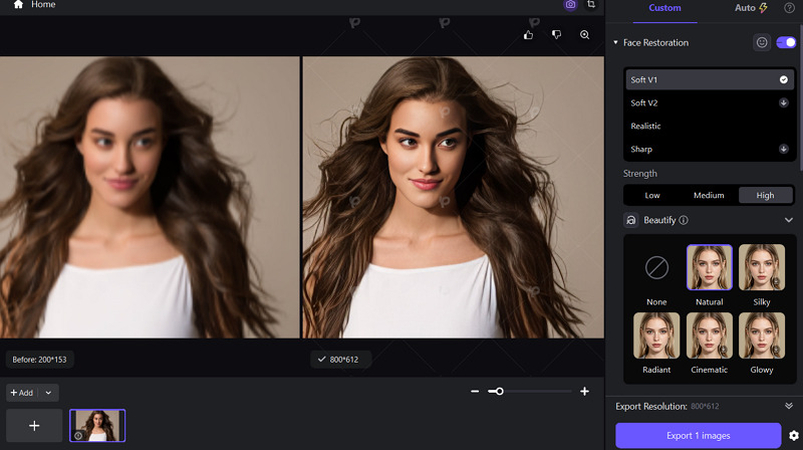Click the Before: 200*153 label
The width and height of the screenshot is (803, 450).
click(x=39, y=359)
